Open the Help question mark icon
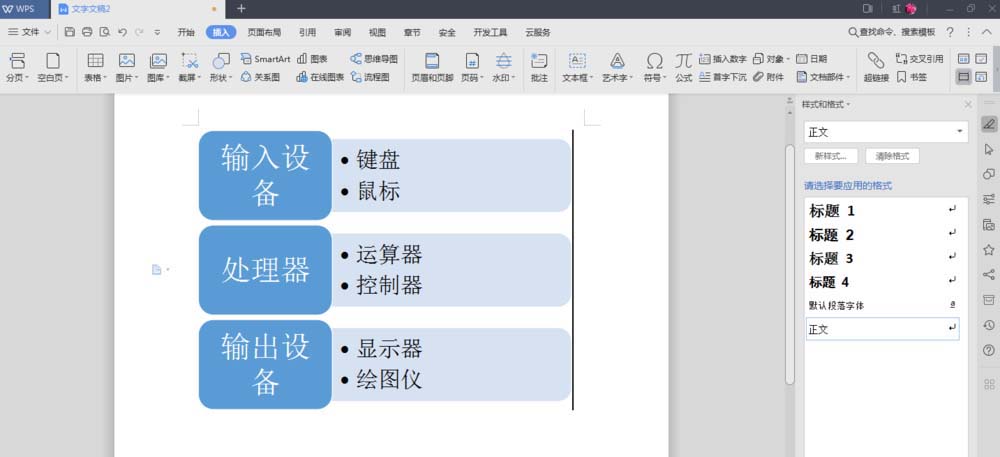 click(x=950, y=32)
